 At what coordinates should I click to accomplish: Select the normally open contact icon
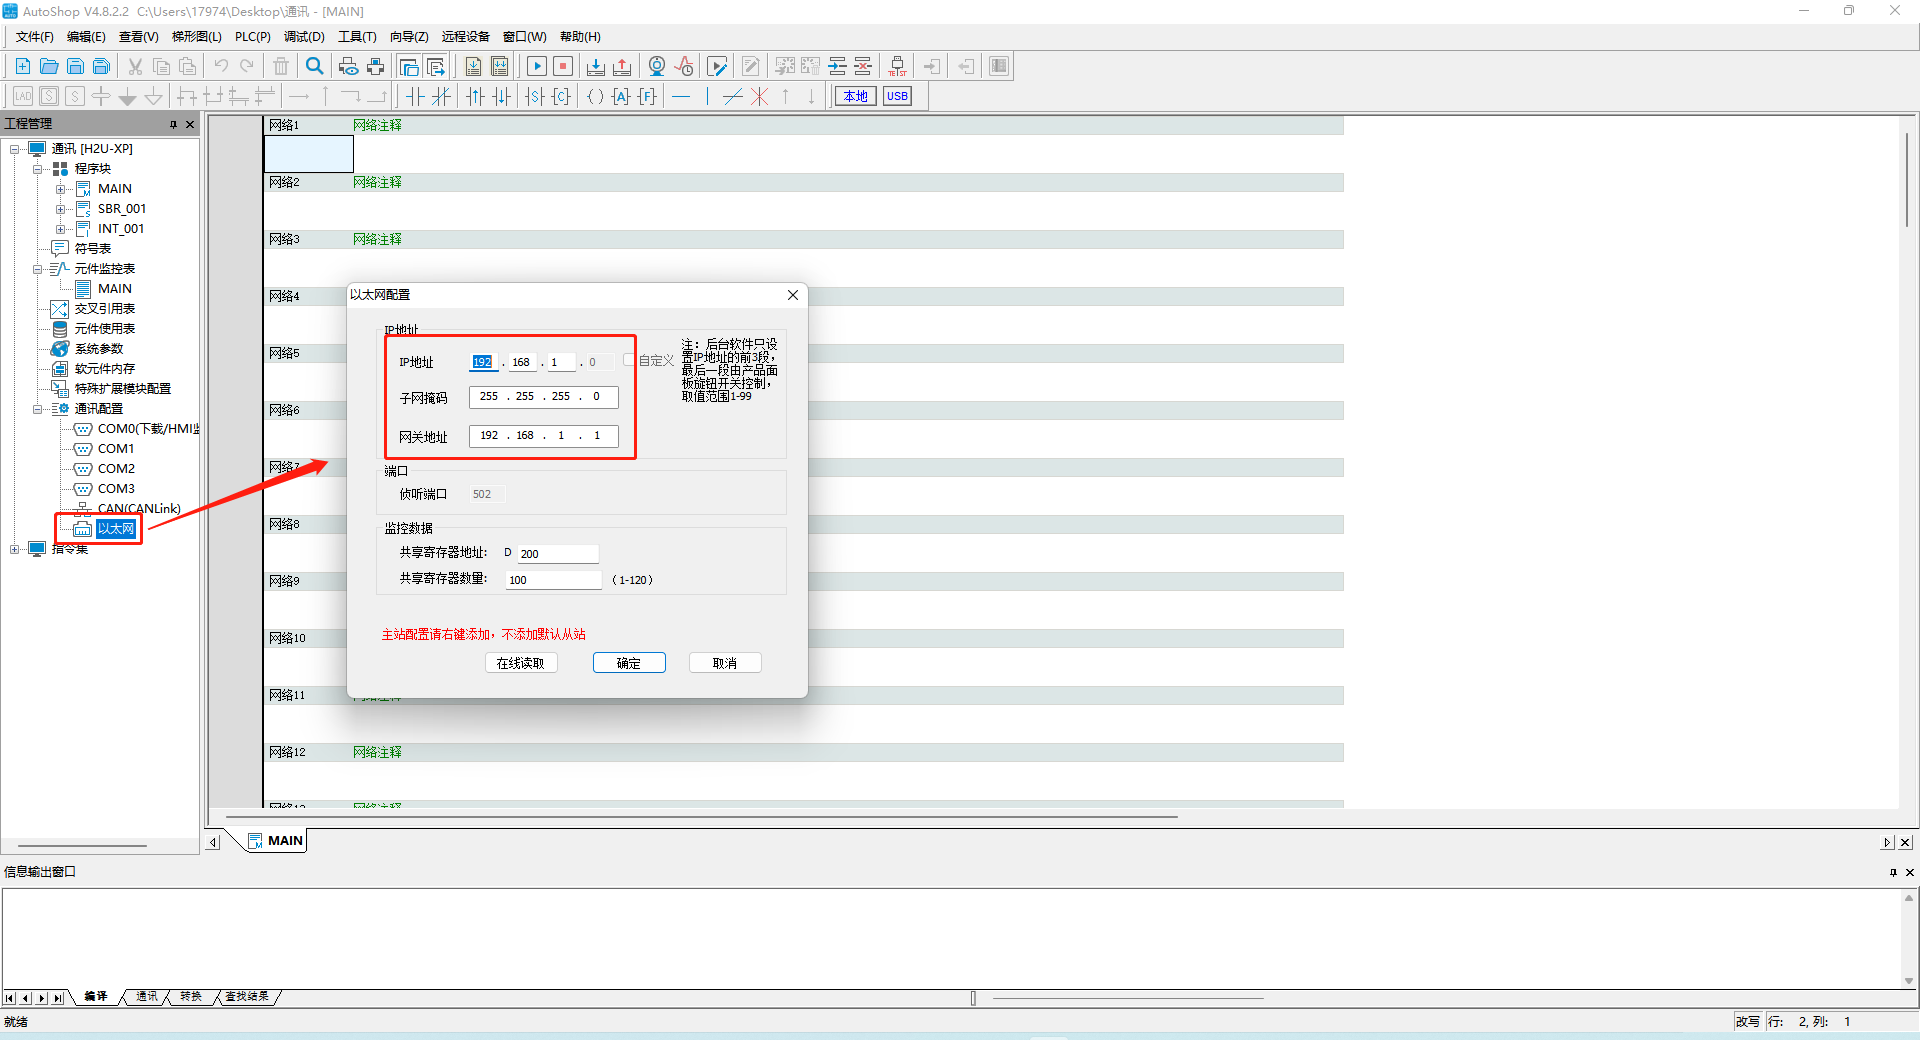pyautogui.click(x=415, y=96)
